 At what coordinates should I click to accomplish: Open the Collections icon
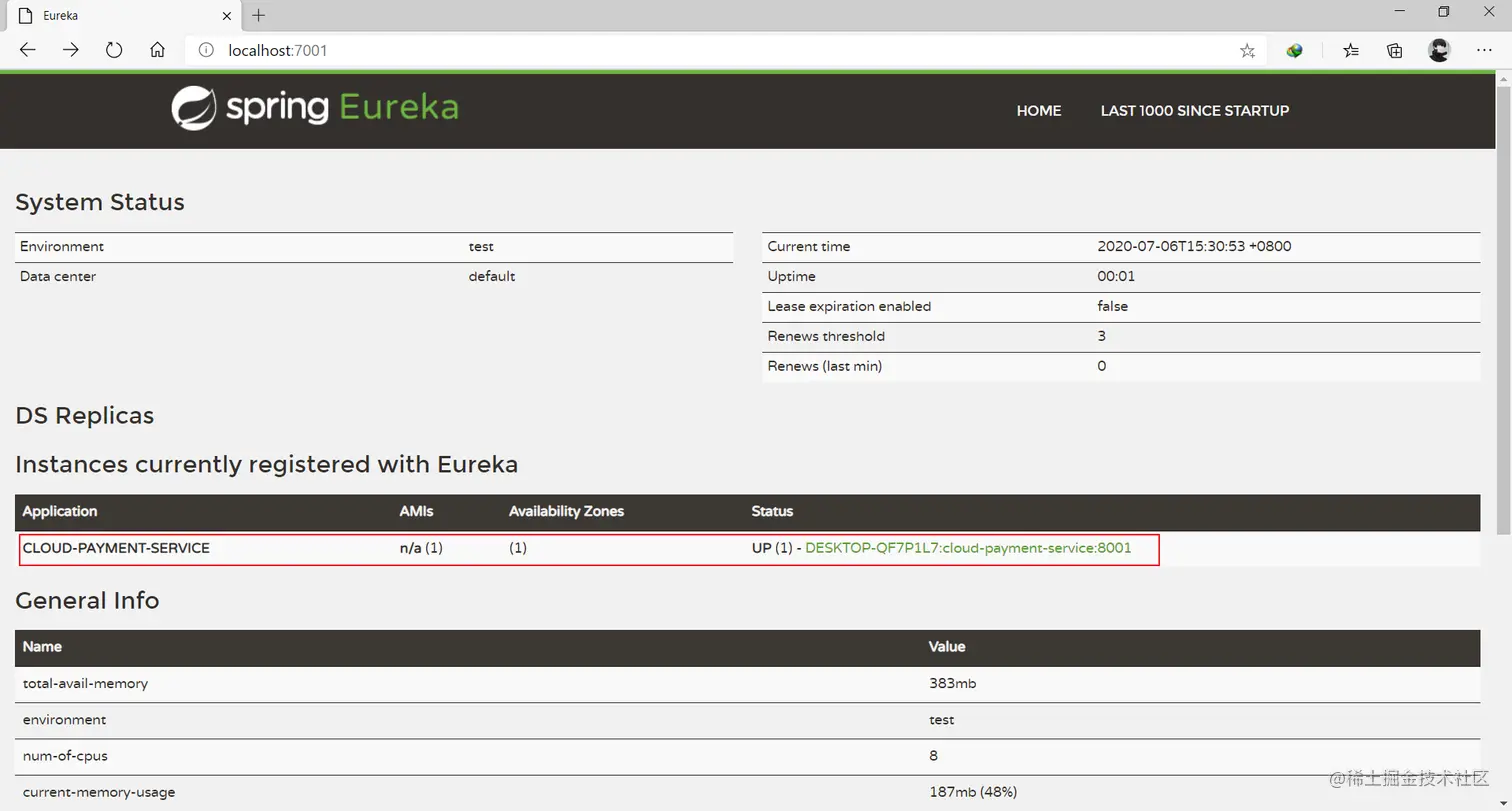[1395, 50]
